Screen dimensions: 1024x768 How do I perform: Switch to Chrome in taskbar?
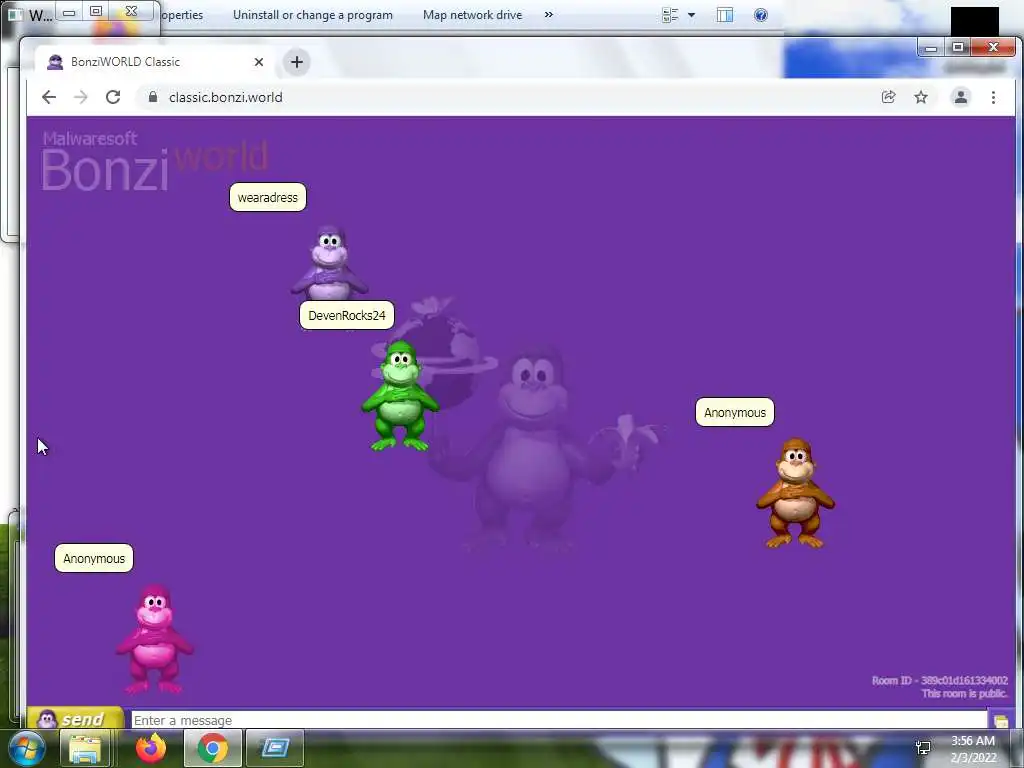coord(212,748)
